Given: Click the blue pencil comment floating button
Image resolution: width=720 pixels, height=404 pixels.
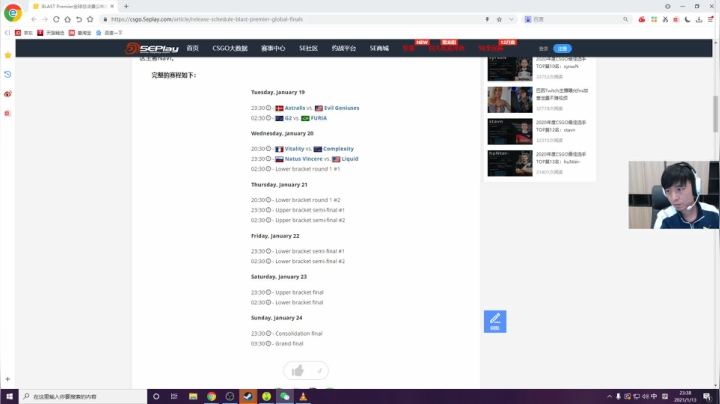Looking at the screenshot, I should (495, 321).
